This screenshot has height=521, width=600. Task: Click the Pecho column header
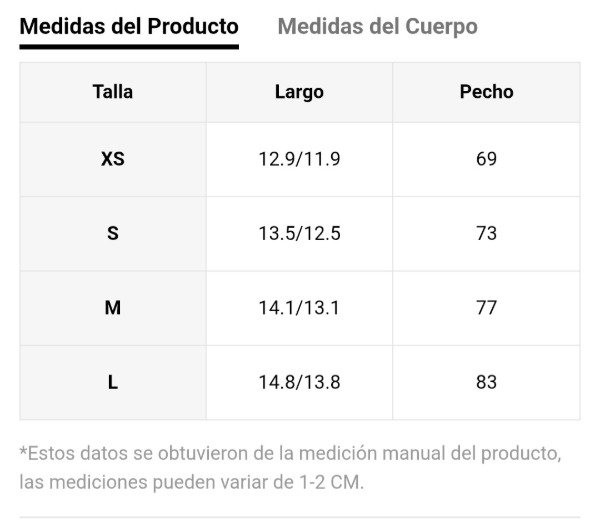[486, 92]
